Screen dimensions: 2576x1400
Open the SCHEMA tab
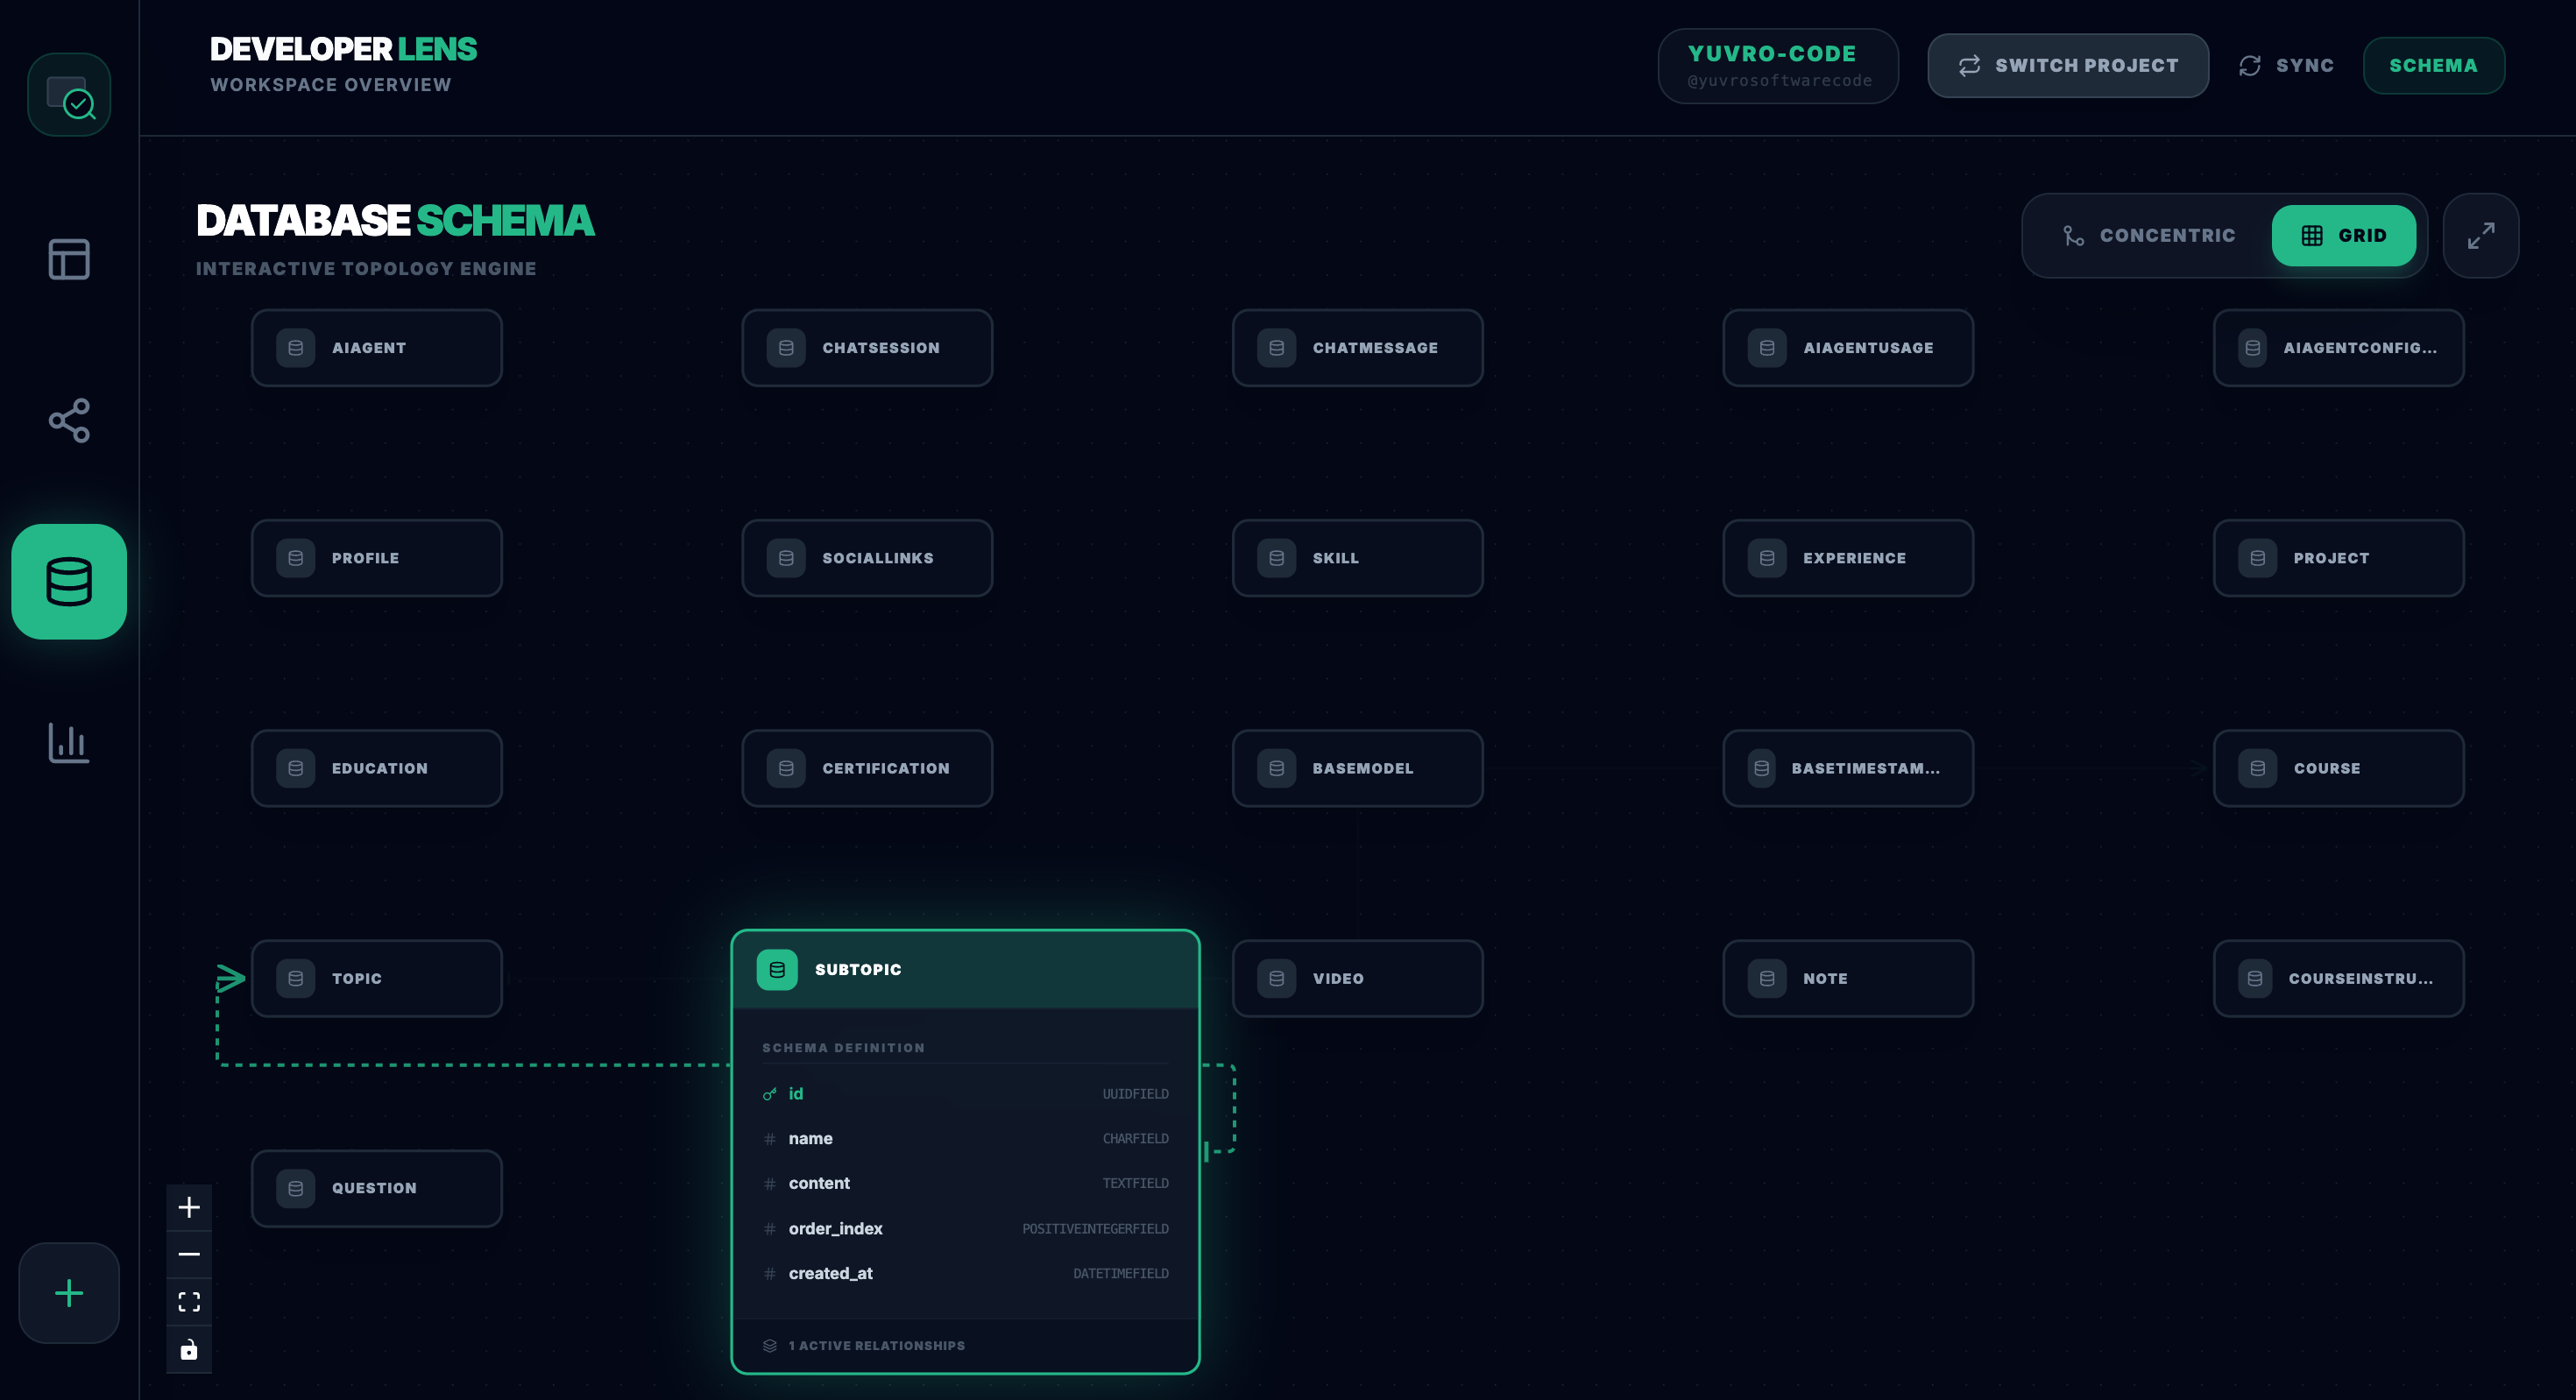coord(2433,65)
